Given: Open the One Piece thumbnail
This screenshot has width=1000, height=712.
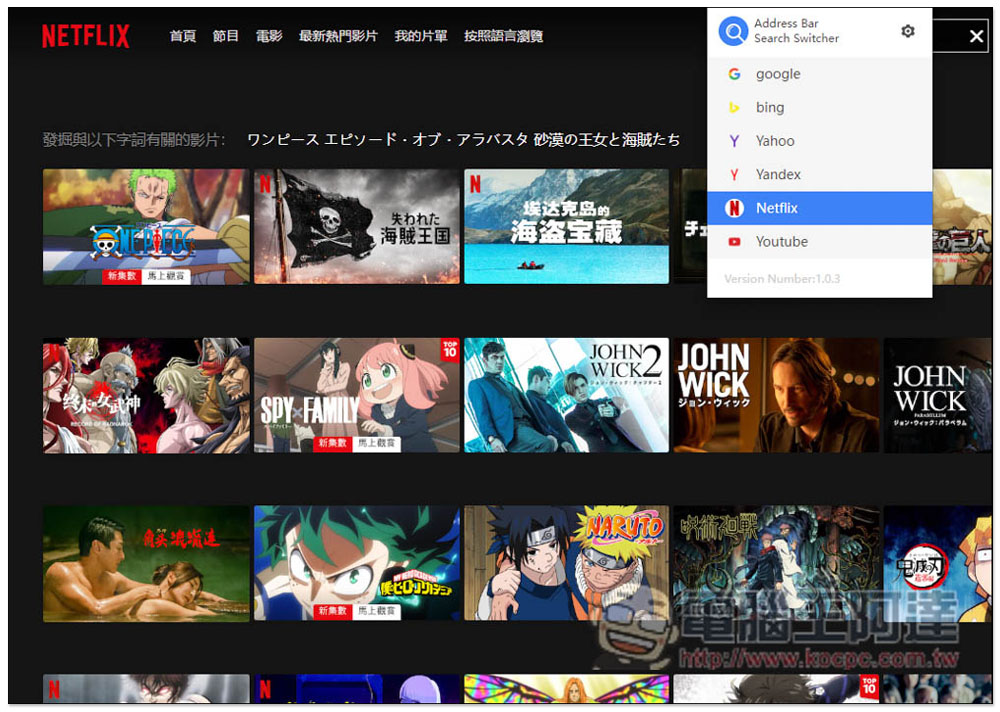Looking at the screenshot, I should tap(146, 226).
